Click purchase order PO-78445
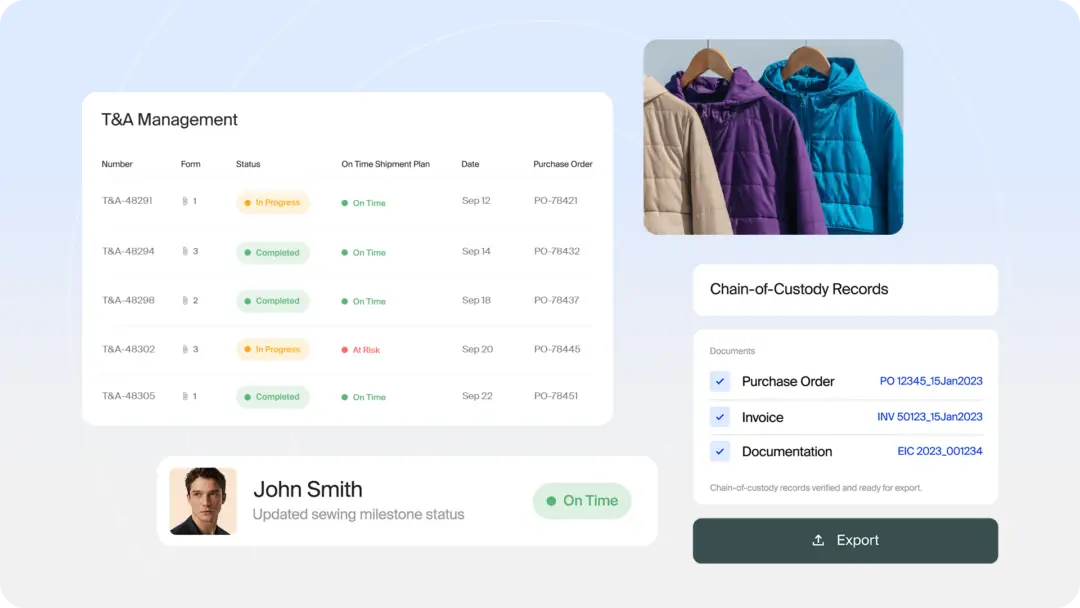This screenshot has width=1080, height=608. pyautogui.click(x=557, y=348)
